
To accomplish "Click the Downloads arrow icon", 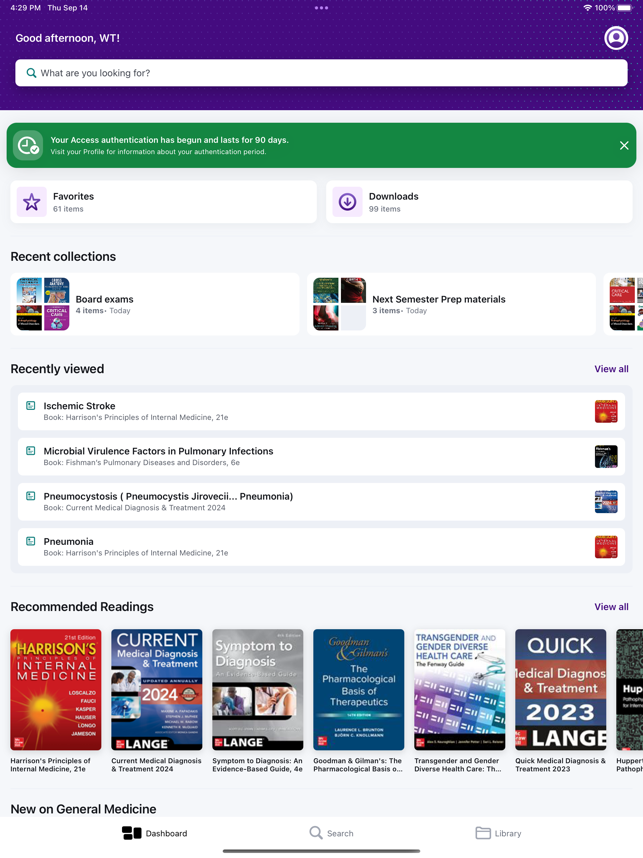I will [347, 202].
